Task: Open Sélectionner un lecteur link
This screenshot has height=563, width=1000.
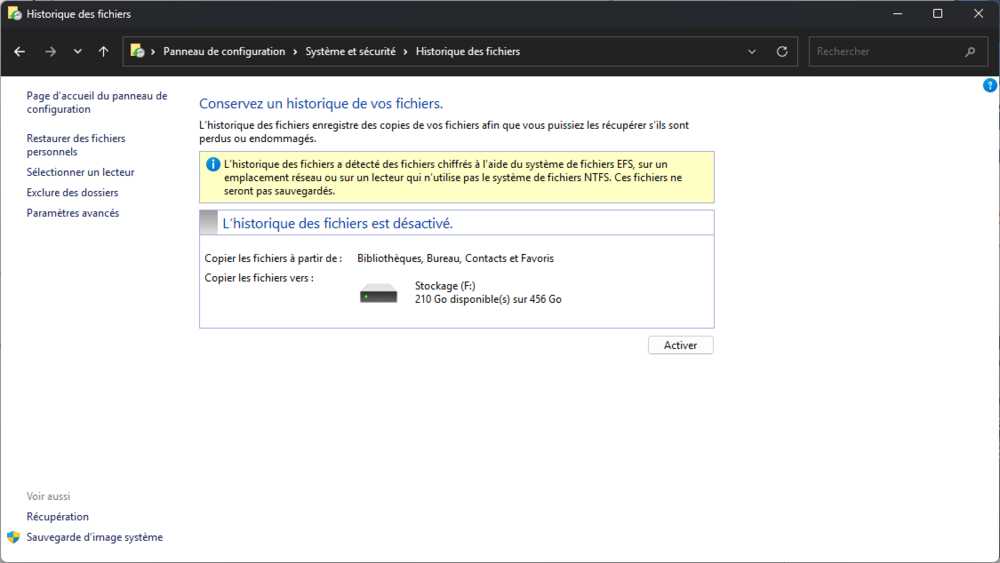Action: [x=80, y=172]
